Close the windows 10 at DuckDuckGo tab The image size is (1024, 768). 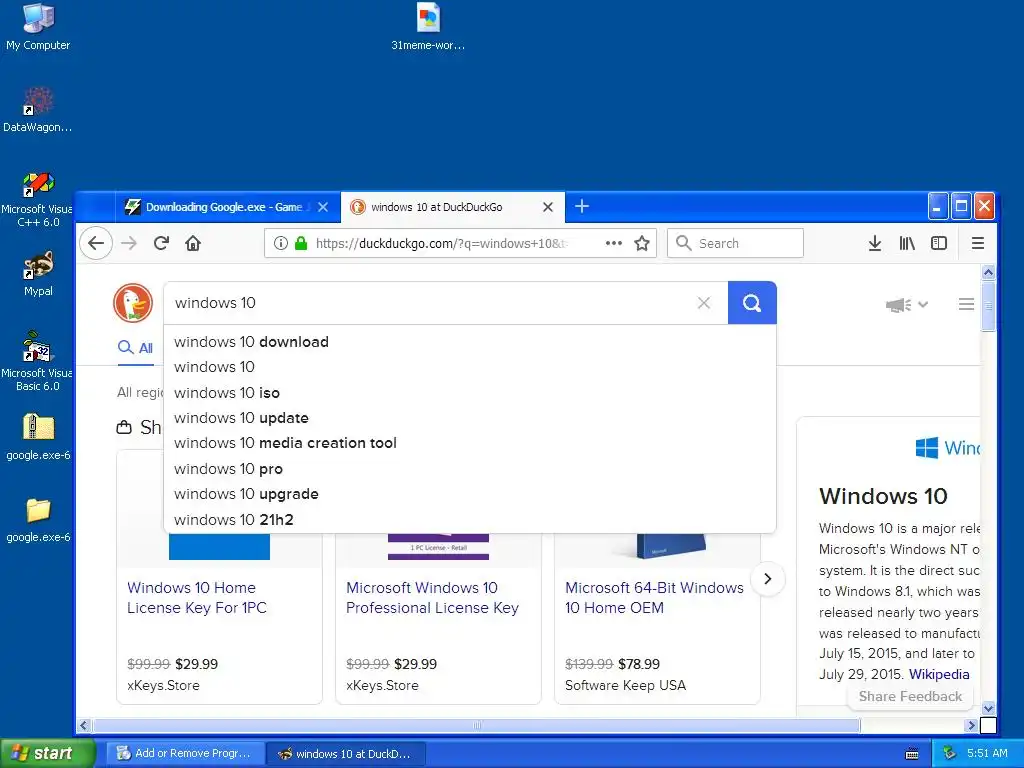coord(548,207)
